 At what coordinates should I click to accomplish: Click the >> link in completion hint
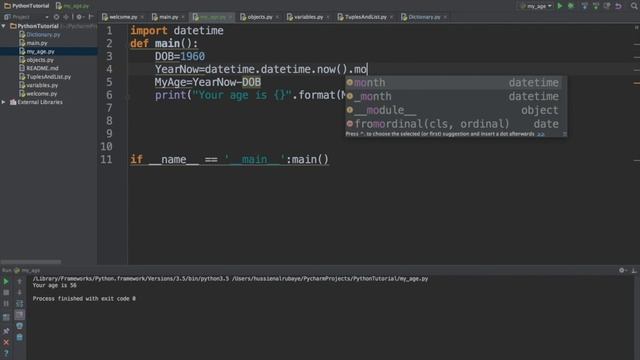[541, 134]
